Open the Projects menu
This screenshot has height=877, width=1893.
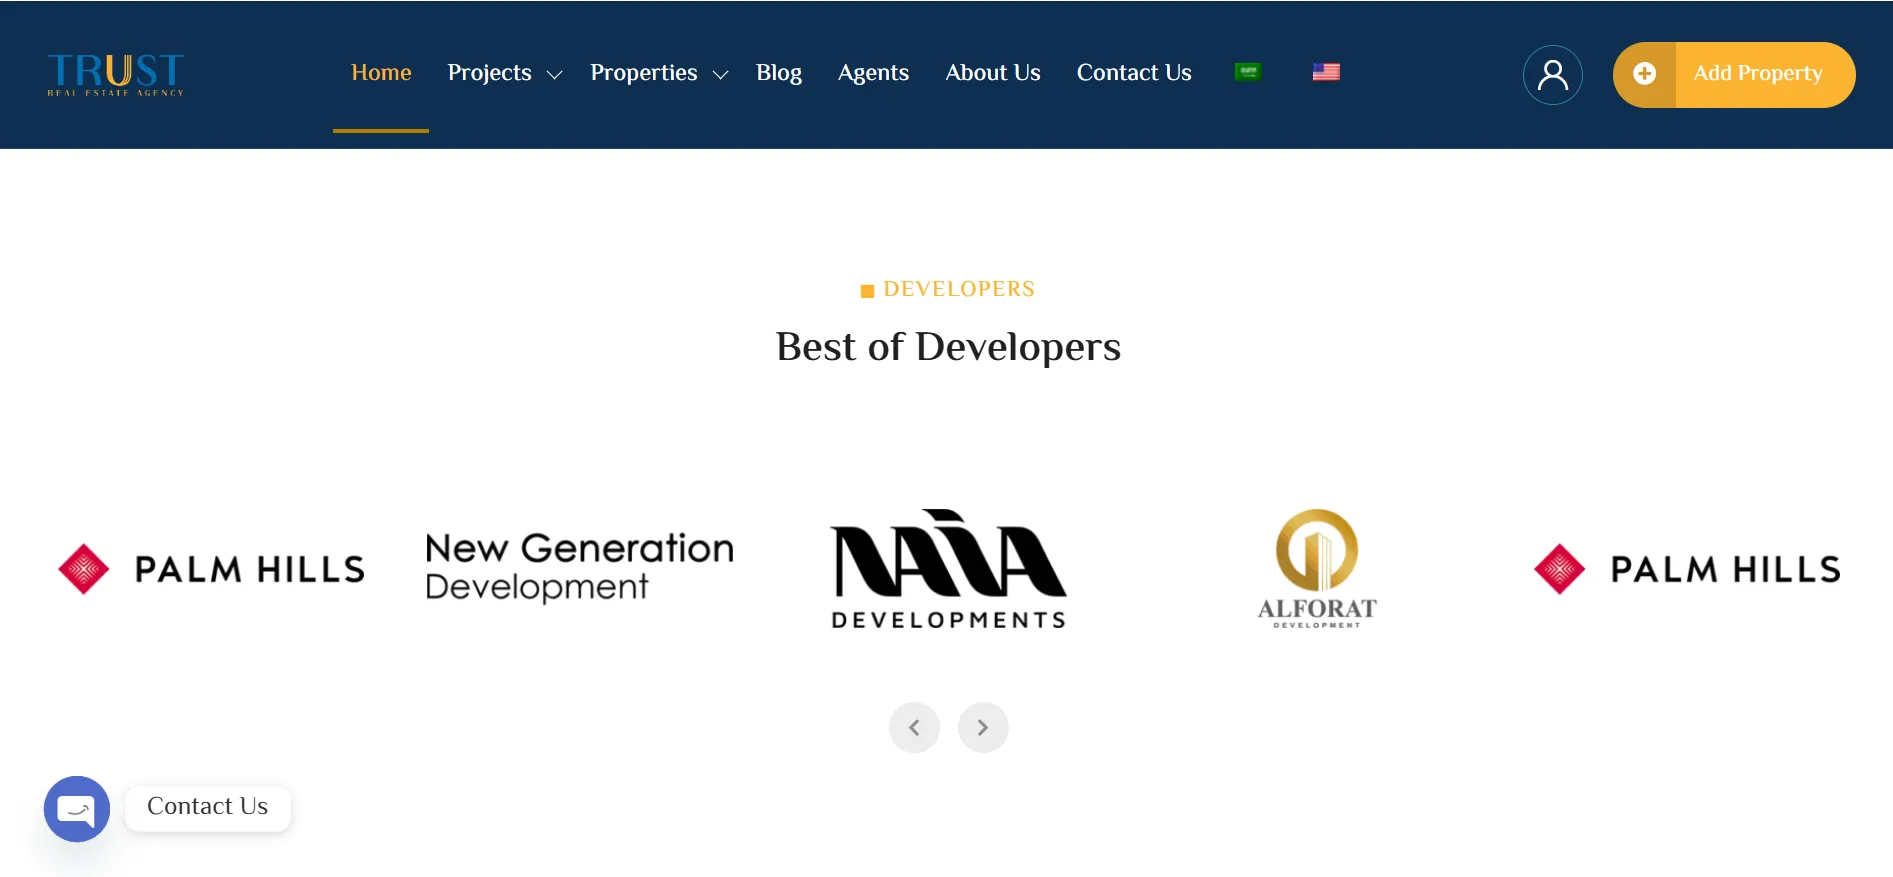[x=489, y=73]
